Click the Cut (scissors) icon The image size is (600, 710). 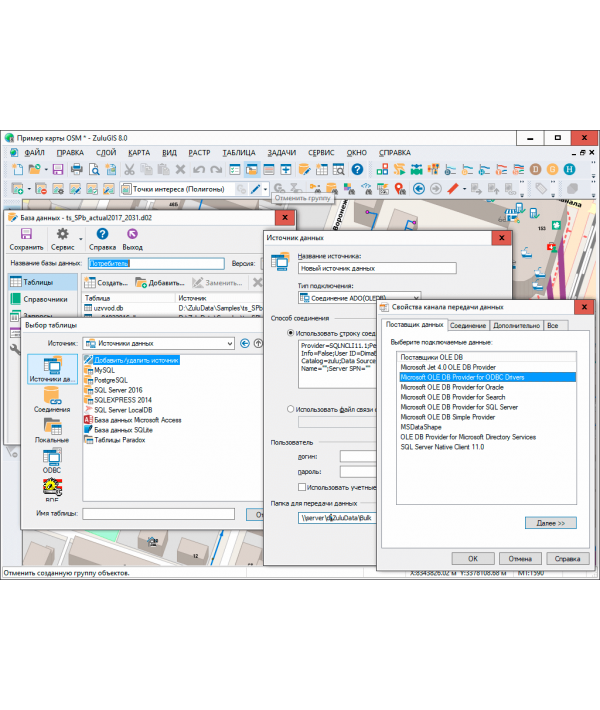click(130, 170)
